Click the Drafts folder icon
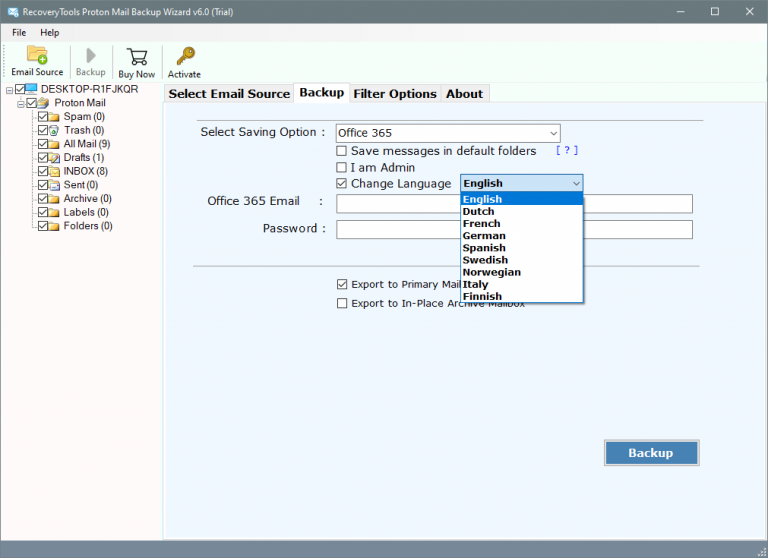 (54, 158)
